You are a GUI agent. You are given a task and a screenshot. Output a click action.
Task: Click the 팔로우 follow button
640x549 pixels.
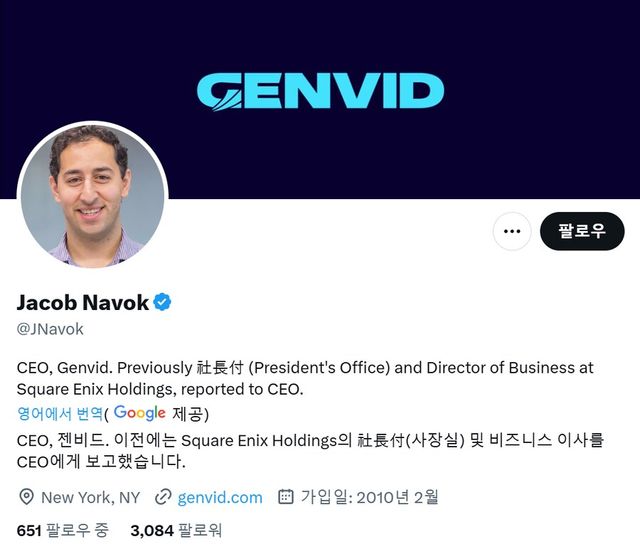point(582,231)
